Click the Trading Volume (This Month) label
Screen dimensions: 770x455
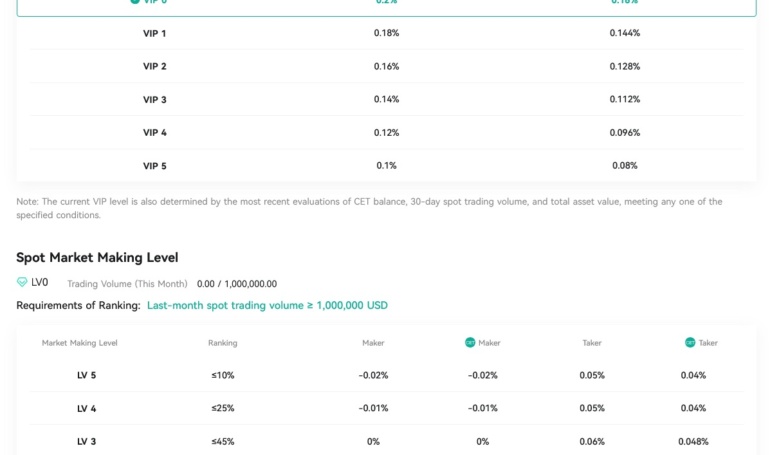point(127,284)
